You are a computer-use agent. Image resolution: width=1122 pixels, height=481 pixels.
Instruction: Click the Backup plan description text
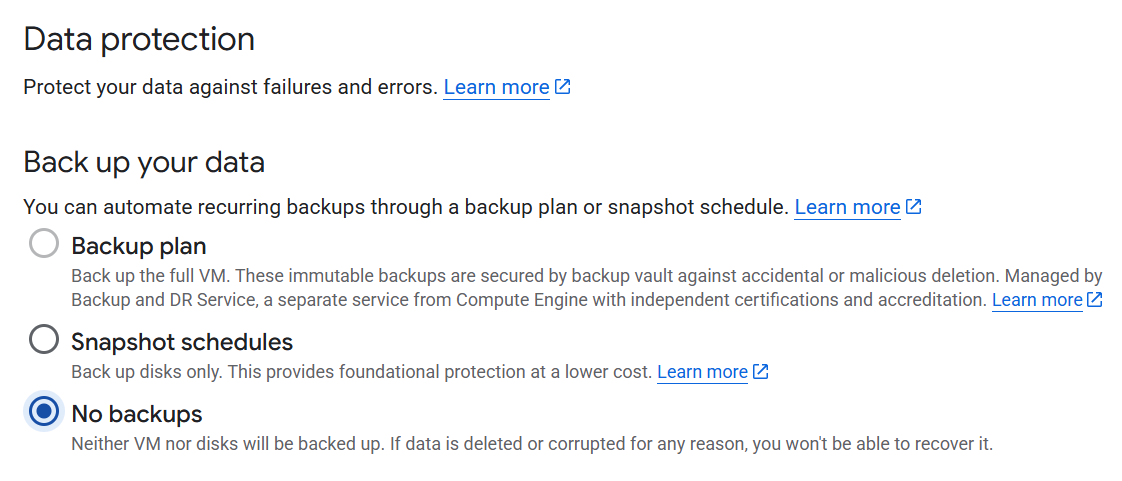tap(500, 275)
